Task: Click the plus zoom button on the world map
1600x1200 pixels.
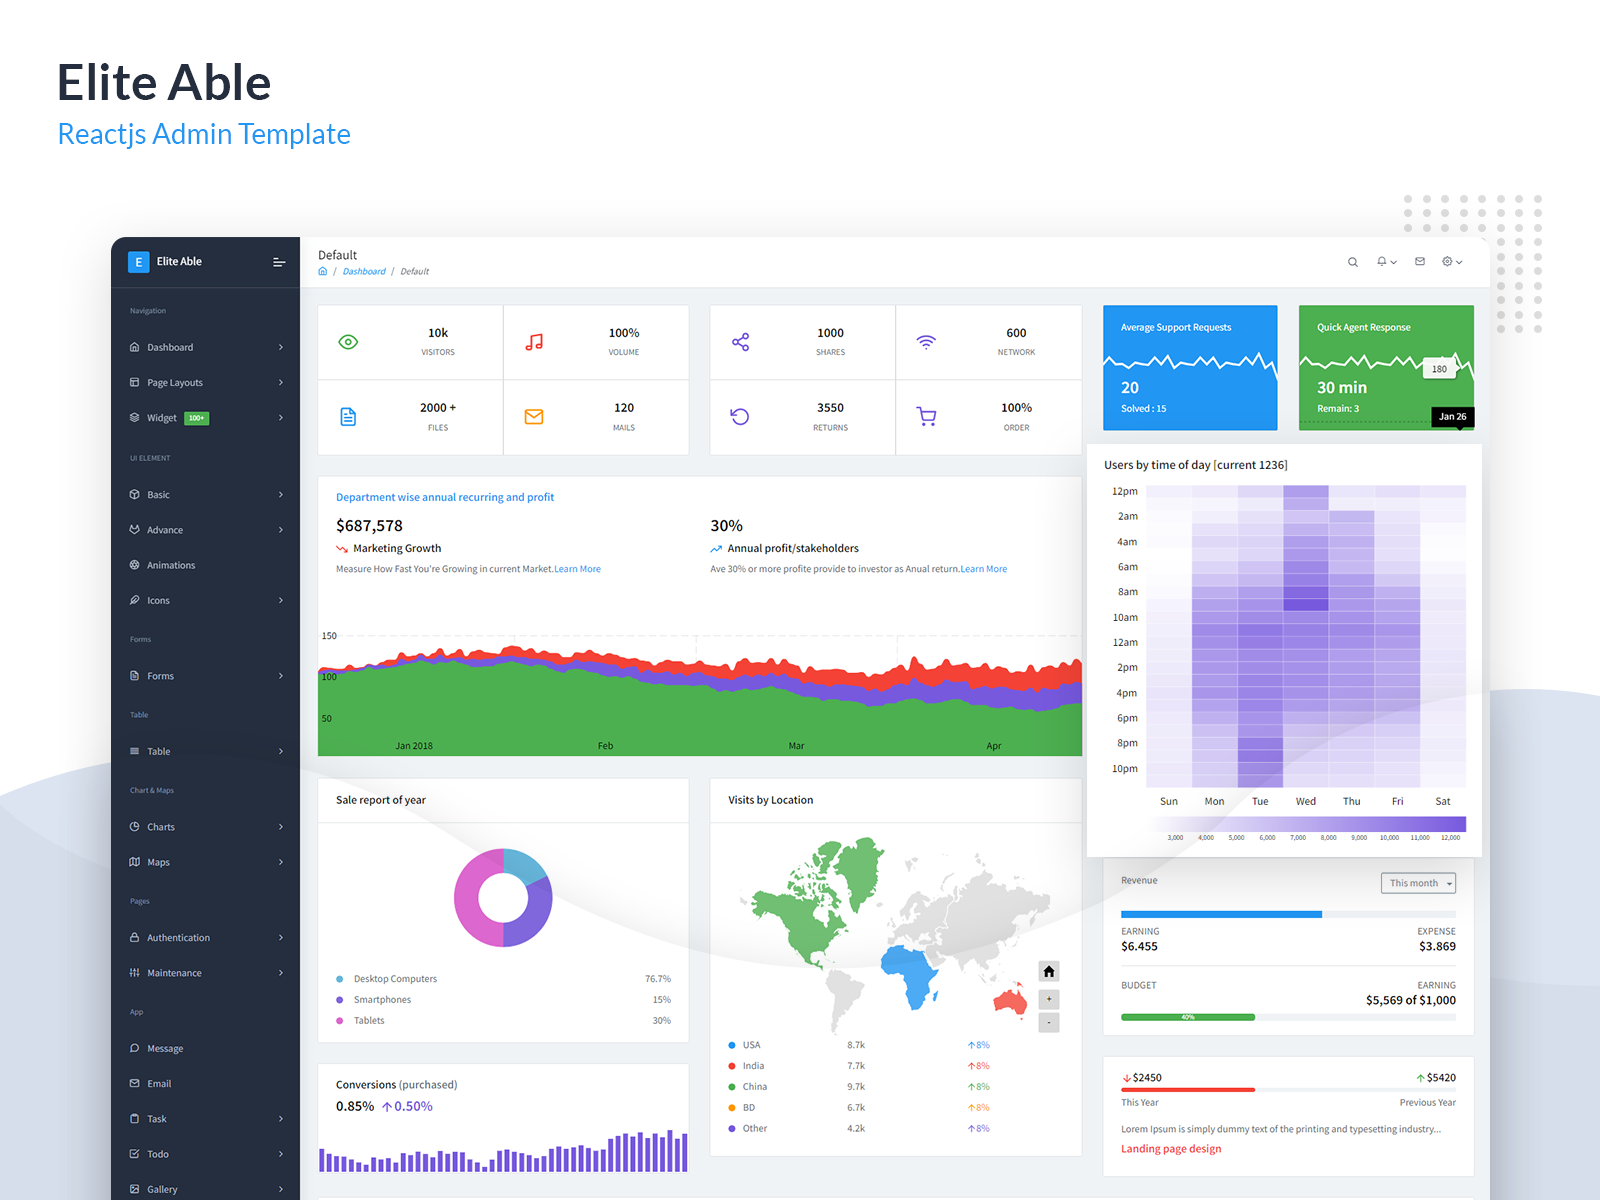Action: [1048, 998]
